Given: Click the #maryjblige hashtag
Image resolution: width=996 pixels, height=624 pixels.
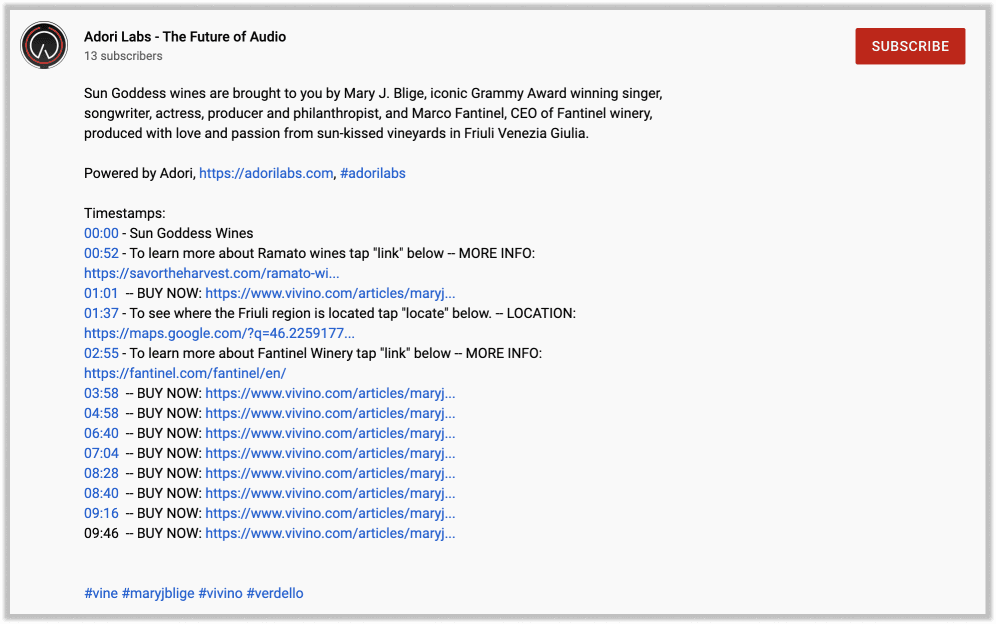Looking at the screenshot, I should click(158, 593).
